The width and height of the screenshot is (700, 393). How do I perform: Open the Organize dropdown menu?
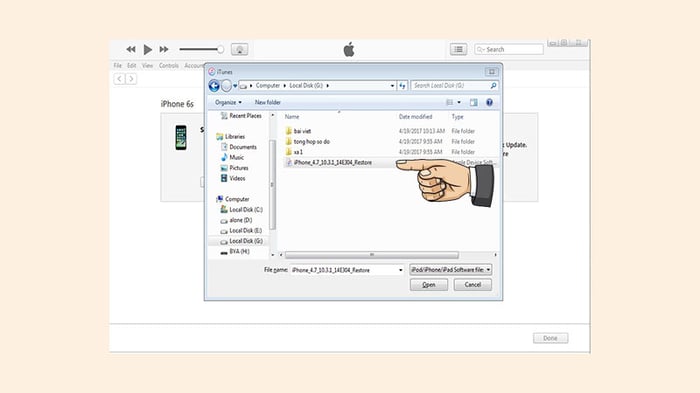click(x=228, y=102)
